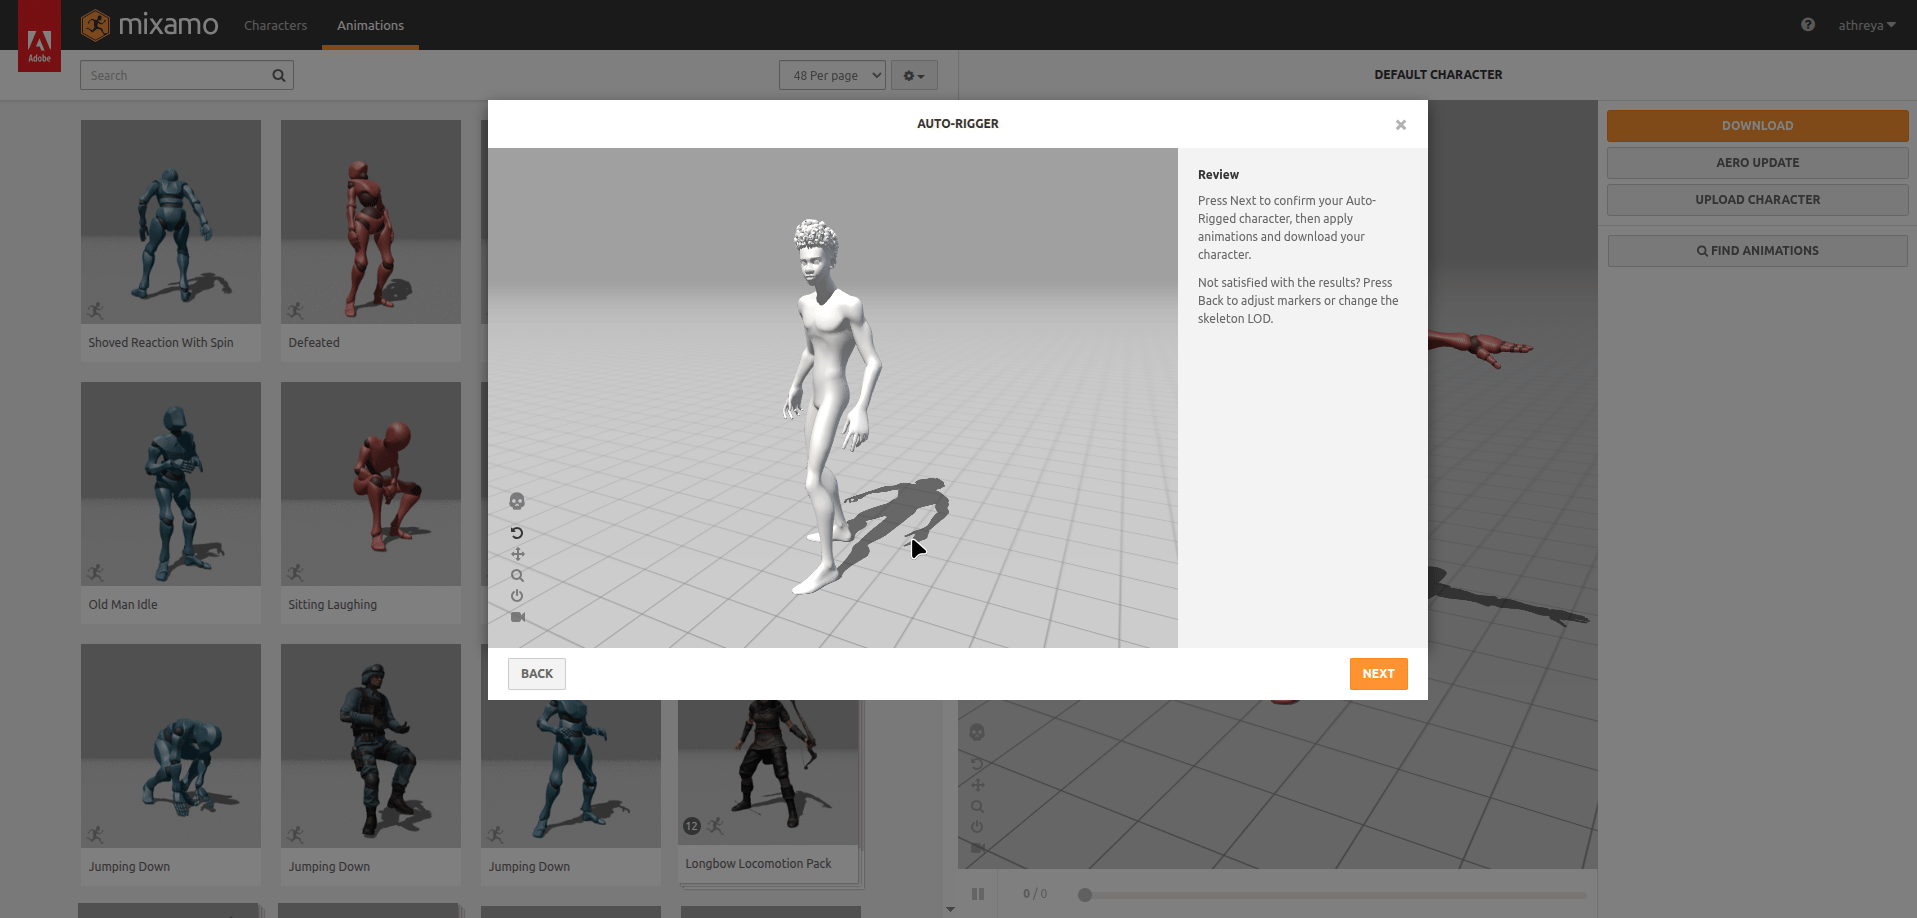
Task: Open the gear settings dropdown
Action: click(914, 75)
